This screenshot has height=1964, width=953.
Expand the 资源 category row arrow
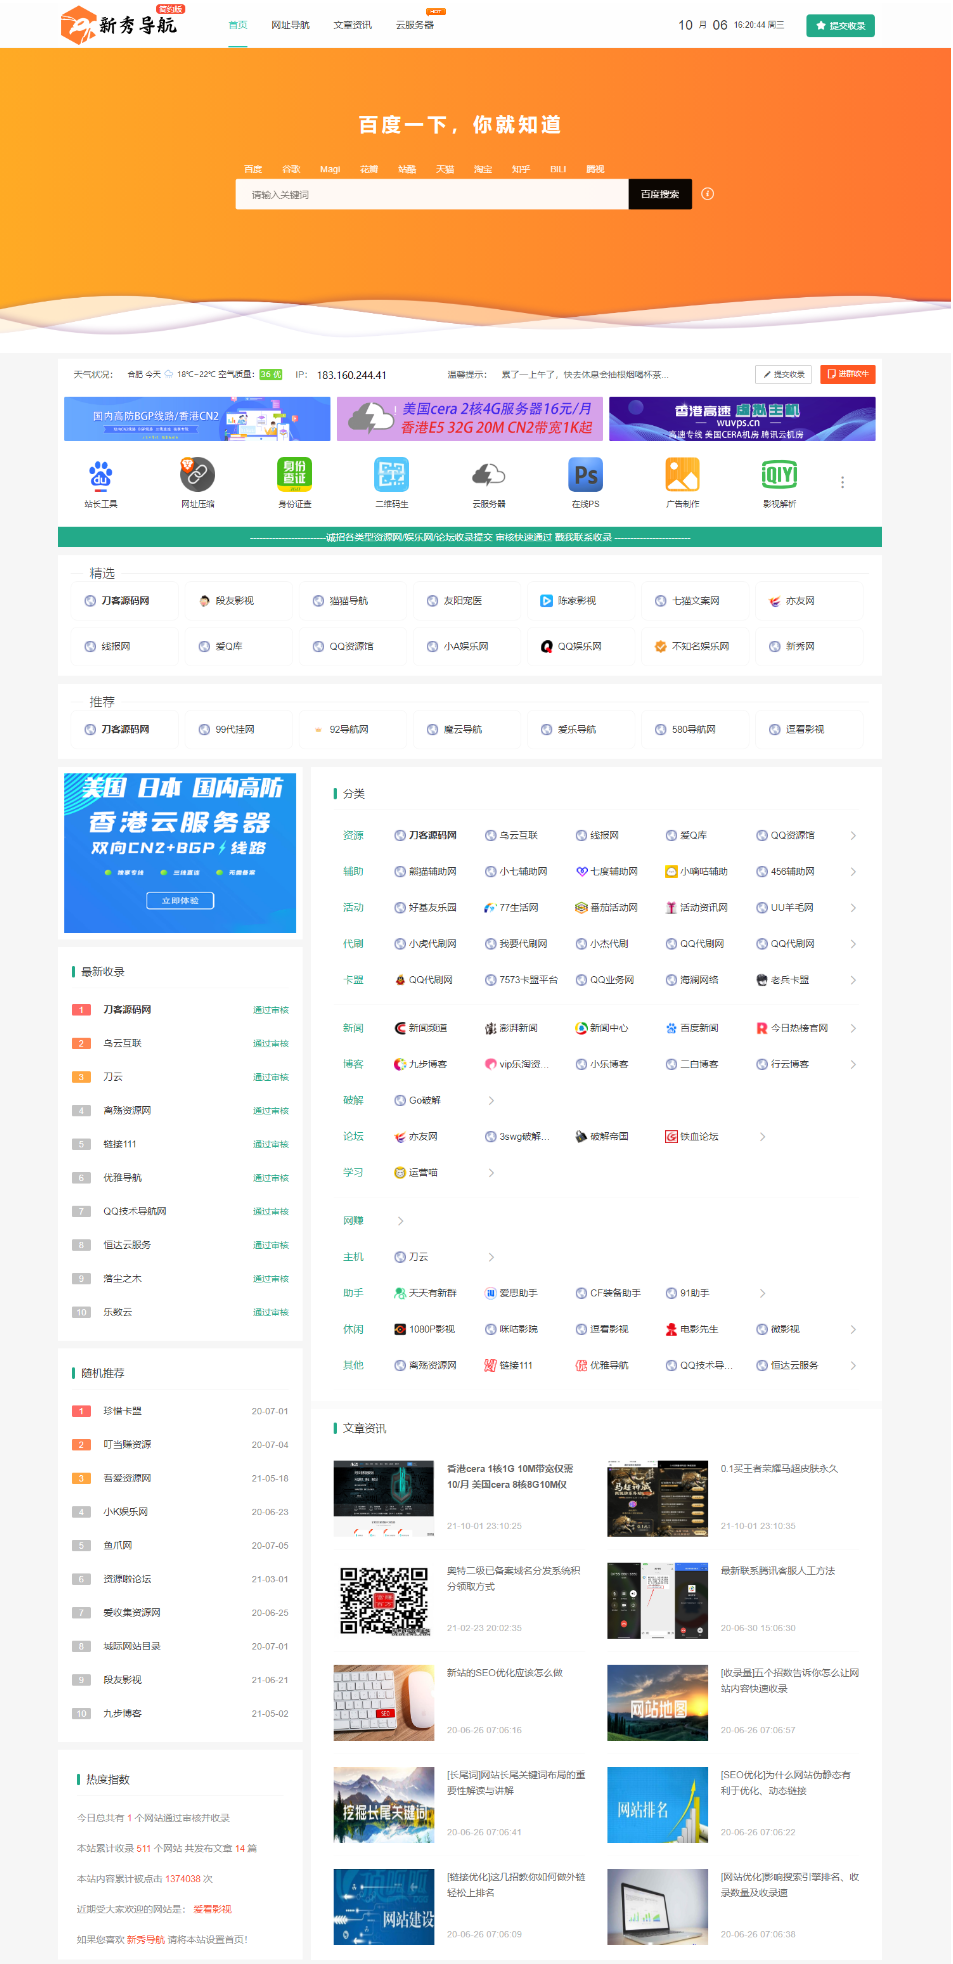click(853, 836)
